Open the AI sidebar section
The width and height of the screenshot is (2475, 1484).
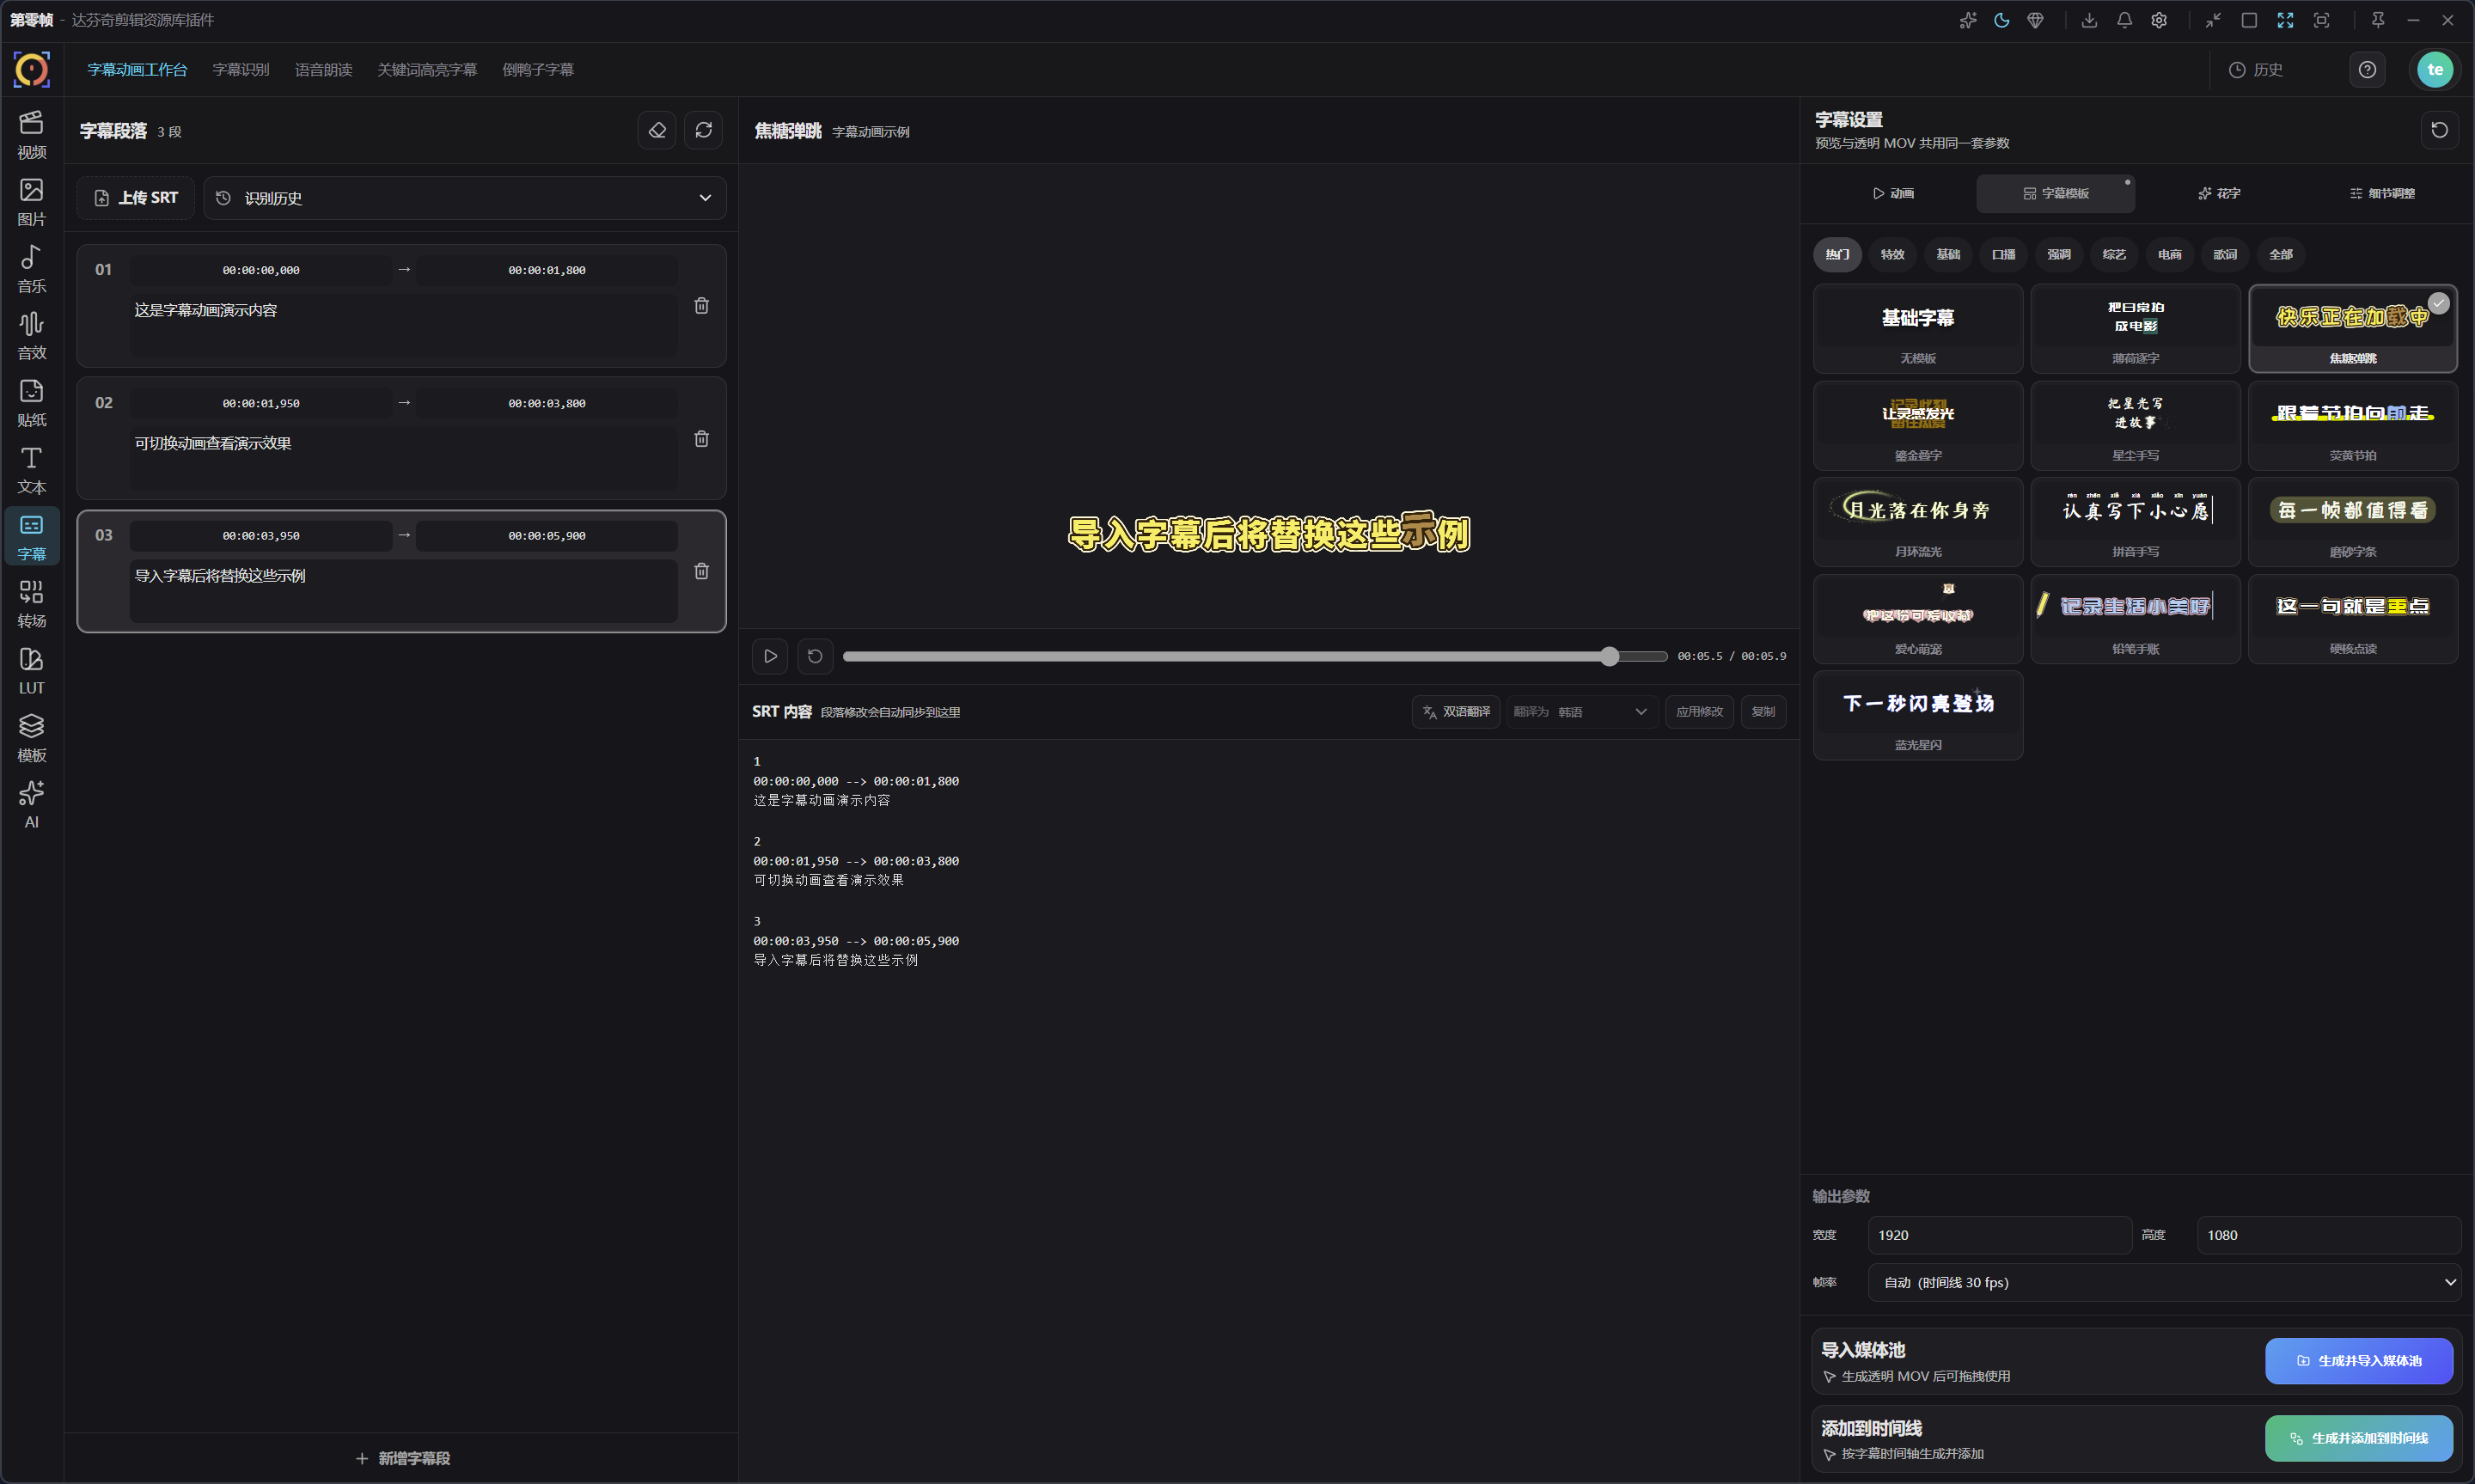[x=31, y=805]
